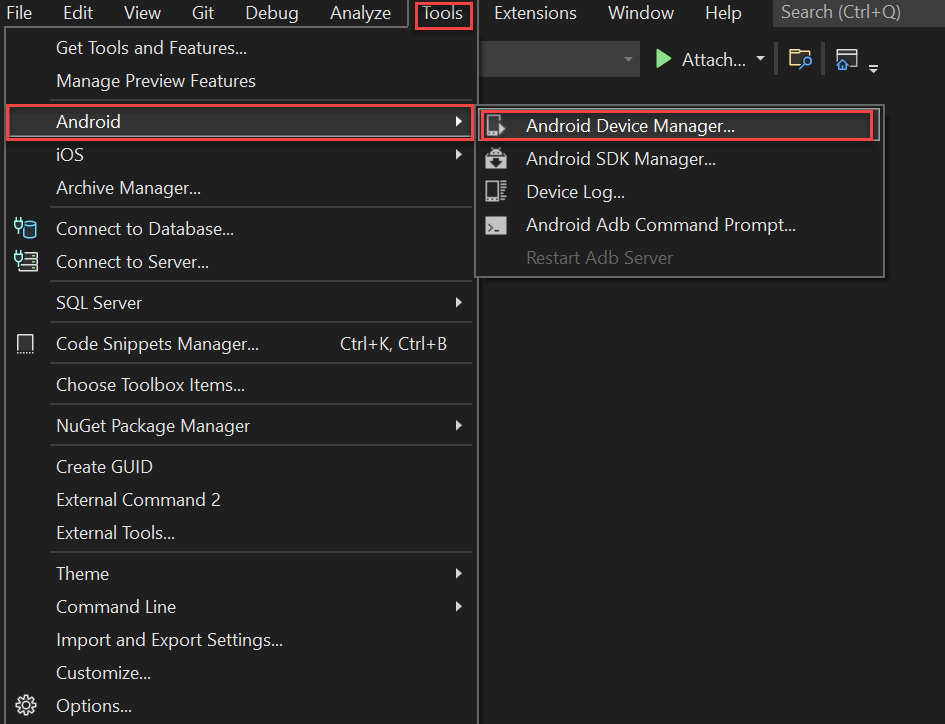Click the Options gear icon

click(25, 705)
